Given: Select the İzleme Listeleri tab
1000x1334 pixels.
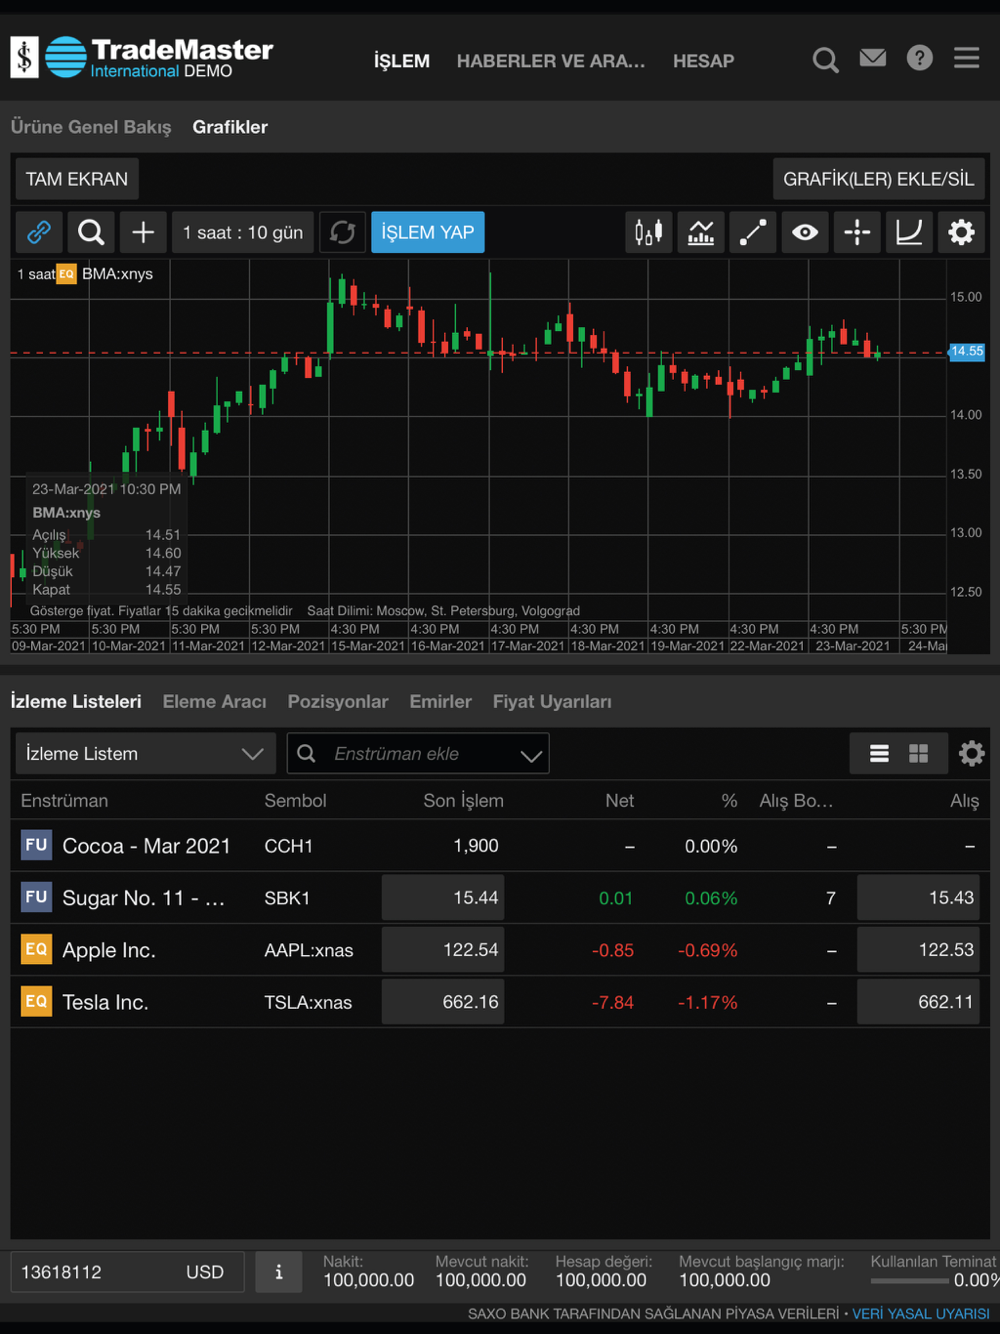Looking at the screenshot, I should coord(76,702).
